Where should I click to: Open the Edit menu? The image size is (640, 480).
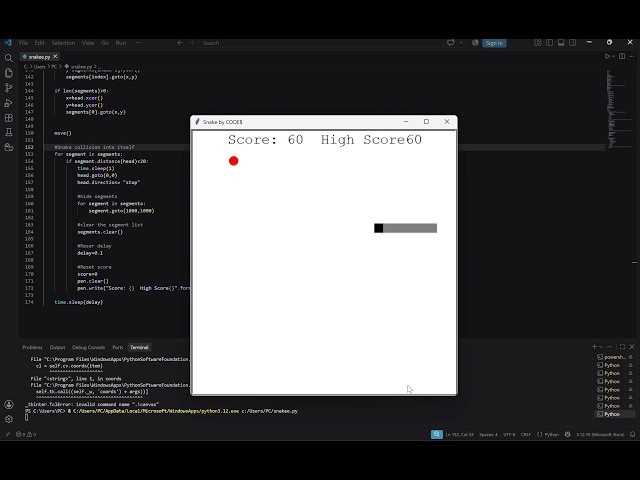(x=39, y=42)
